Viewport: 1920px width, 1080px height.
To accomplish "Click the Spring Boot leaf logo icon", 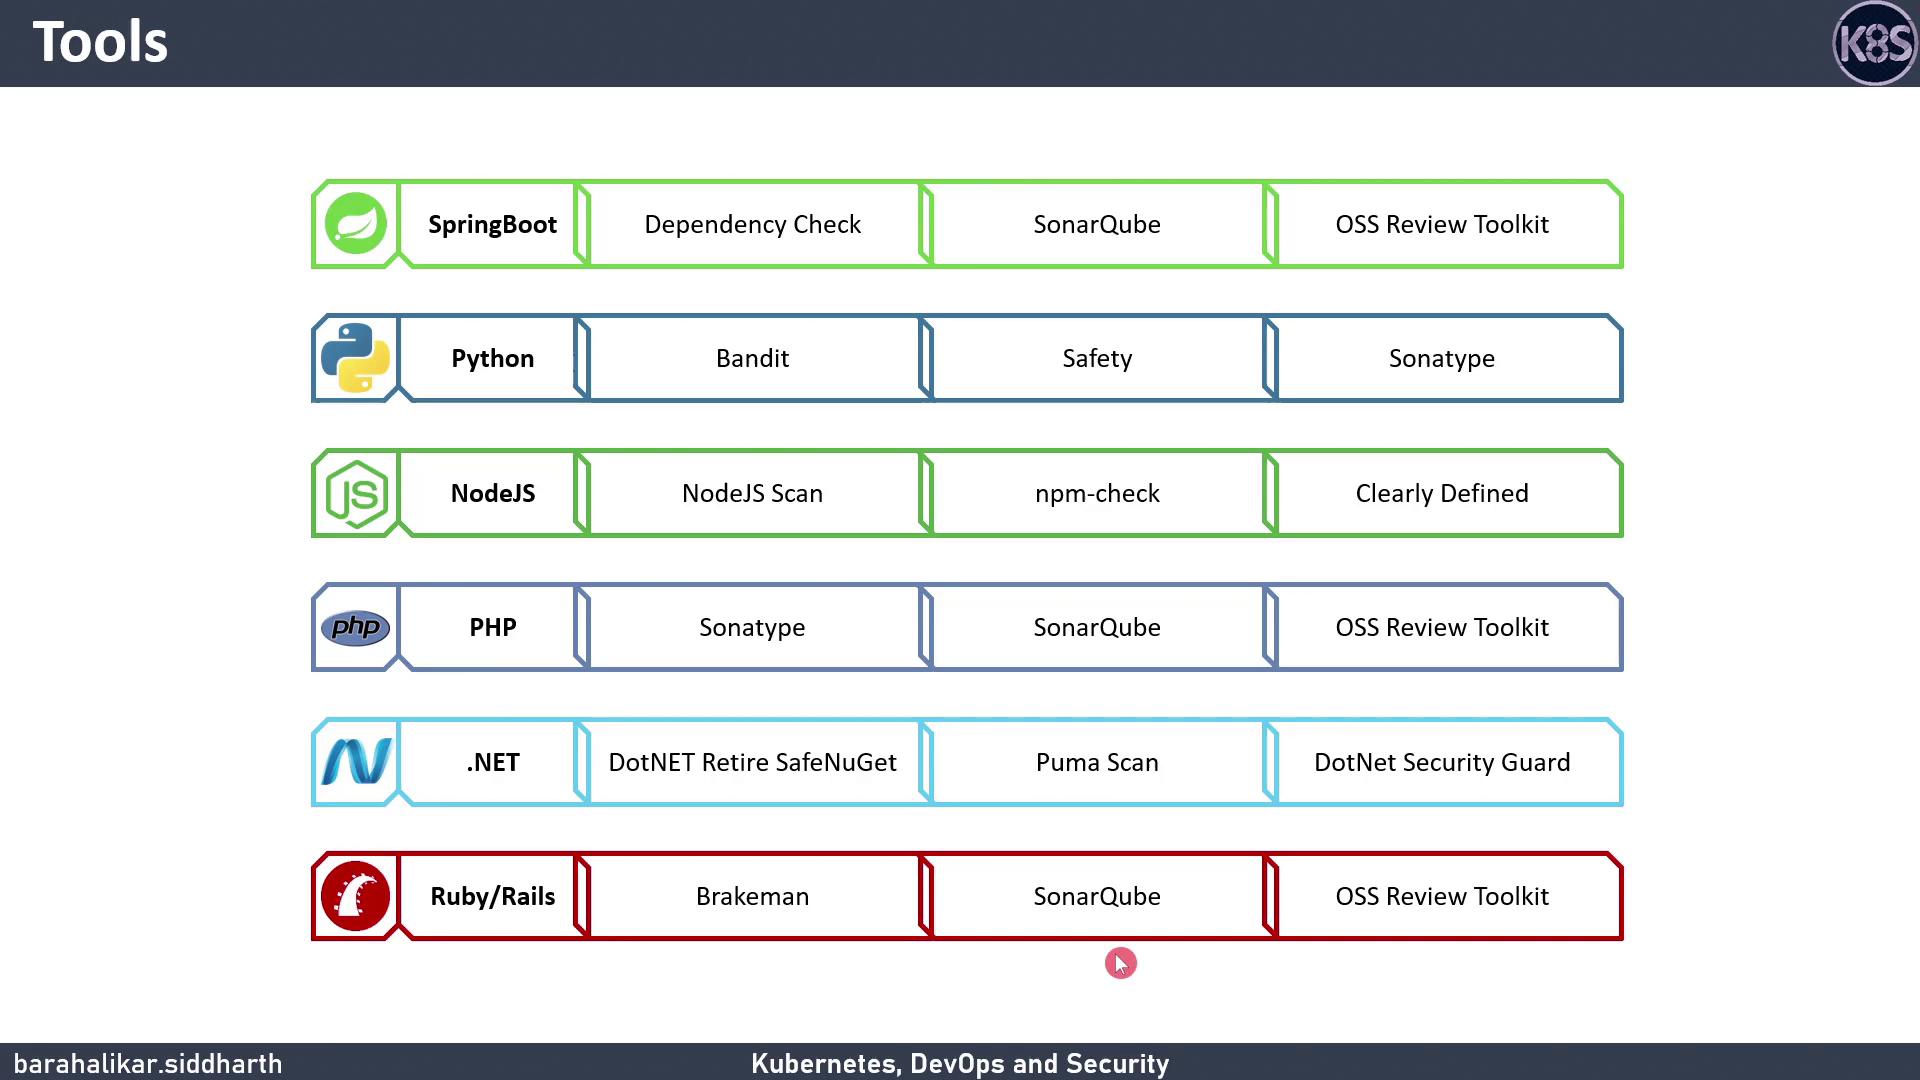I will (356, 224).
